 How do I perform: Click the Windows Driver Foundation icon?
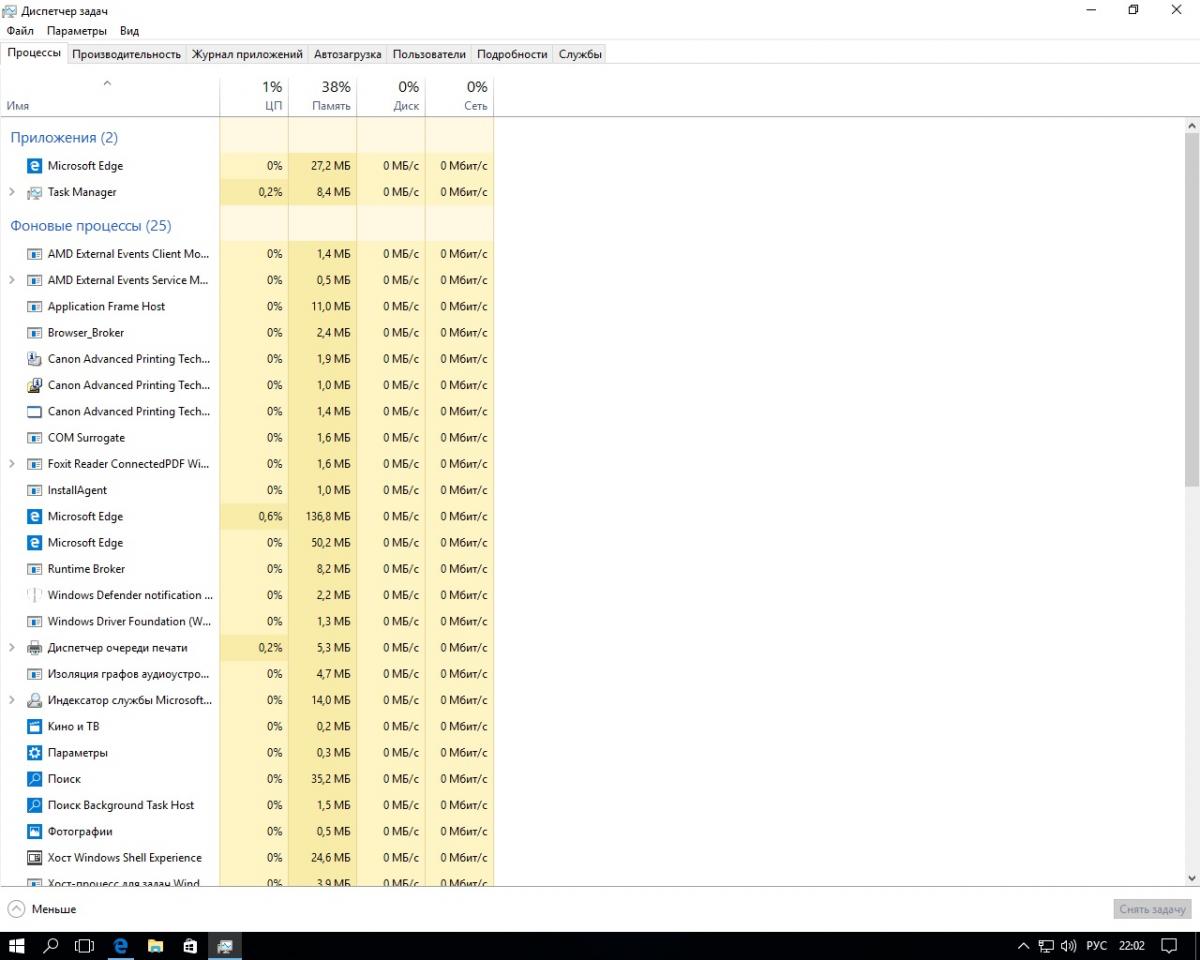click(x=34, y=621)
